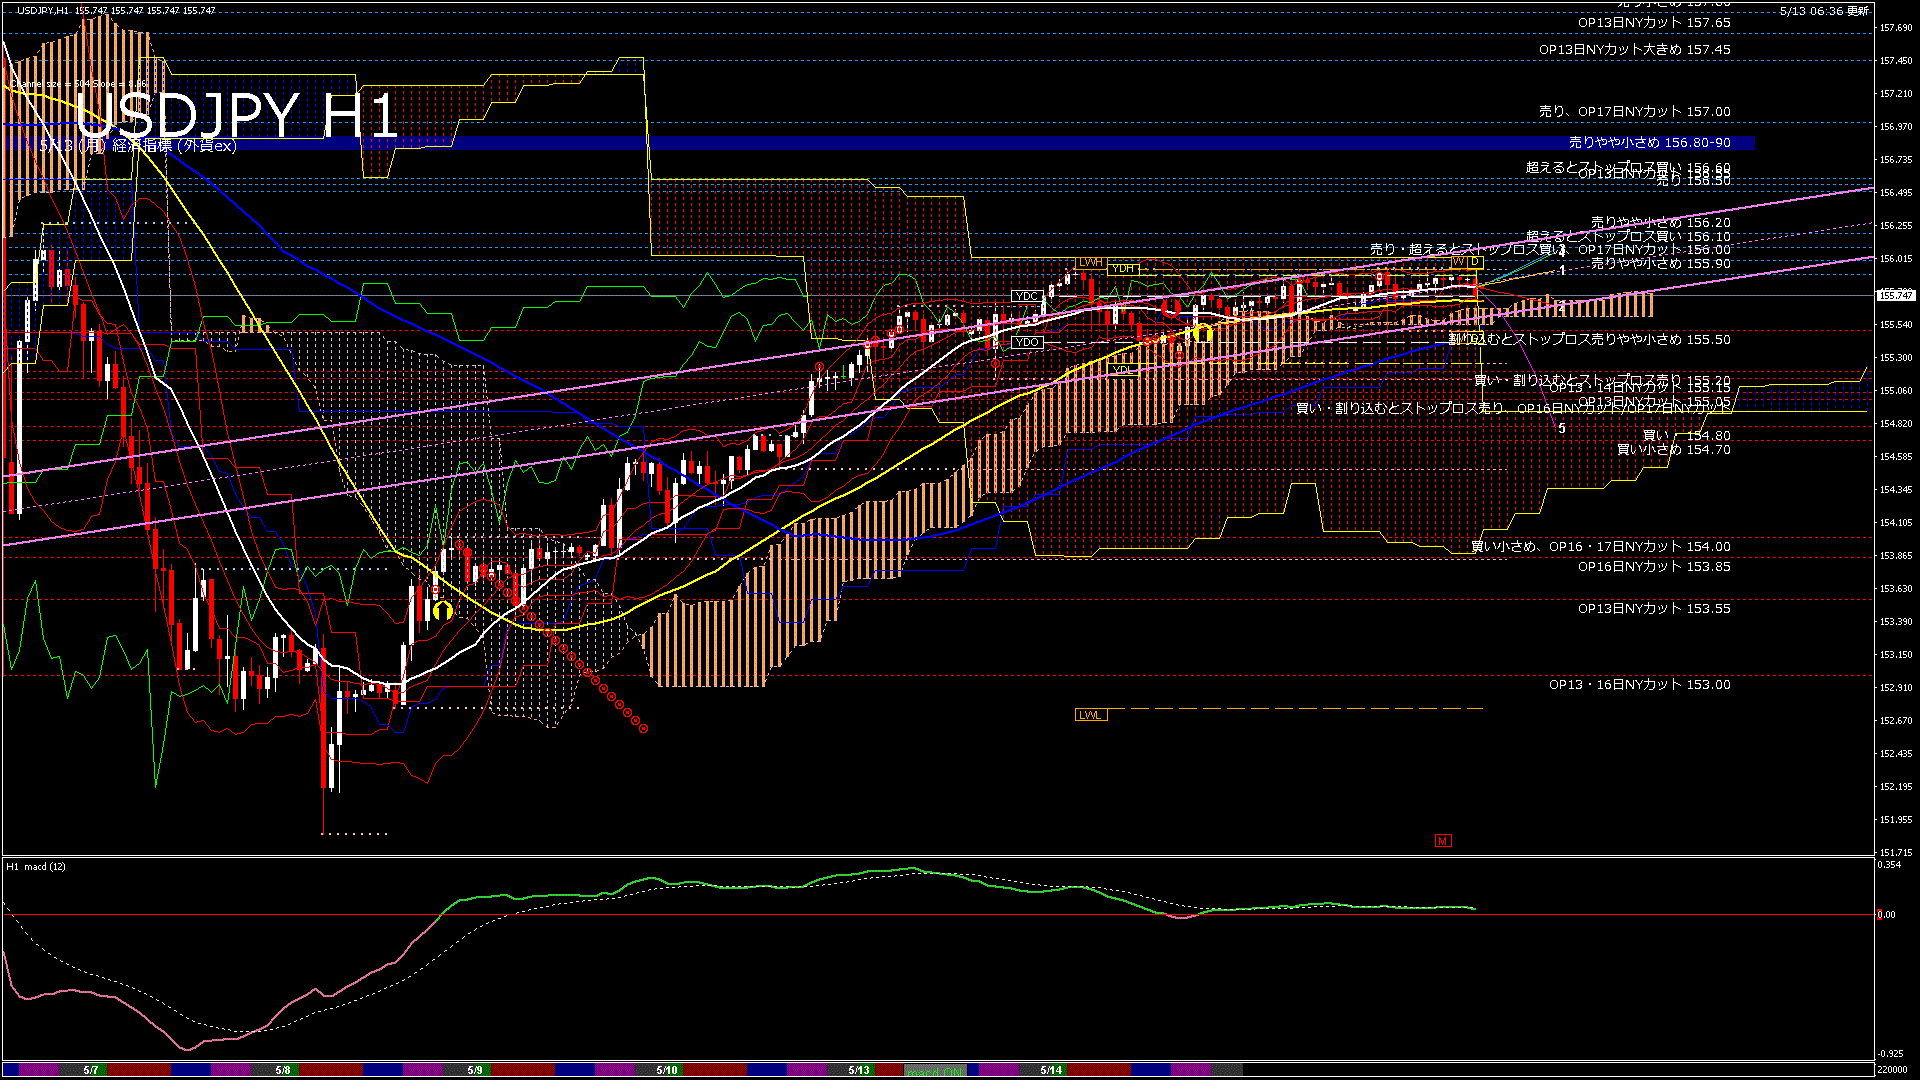Select label 超えるとストップロス買い 156.10
This screenshot has height=1080, width=1920.
click(x=1628, y=236)
